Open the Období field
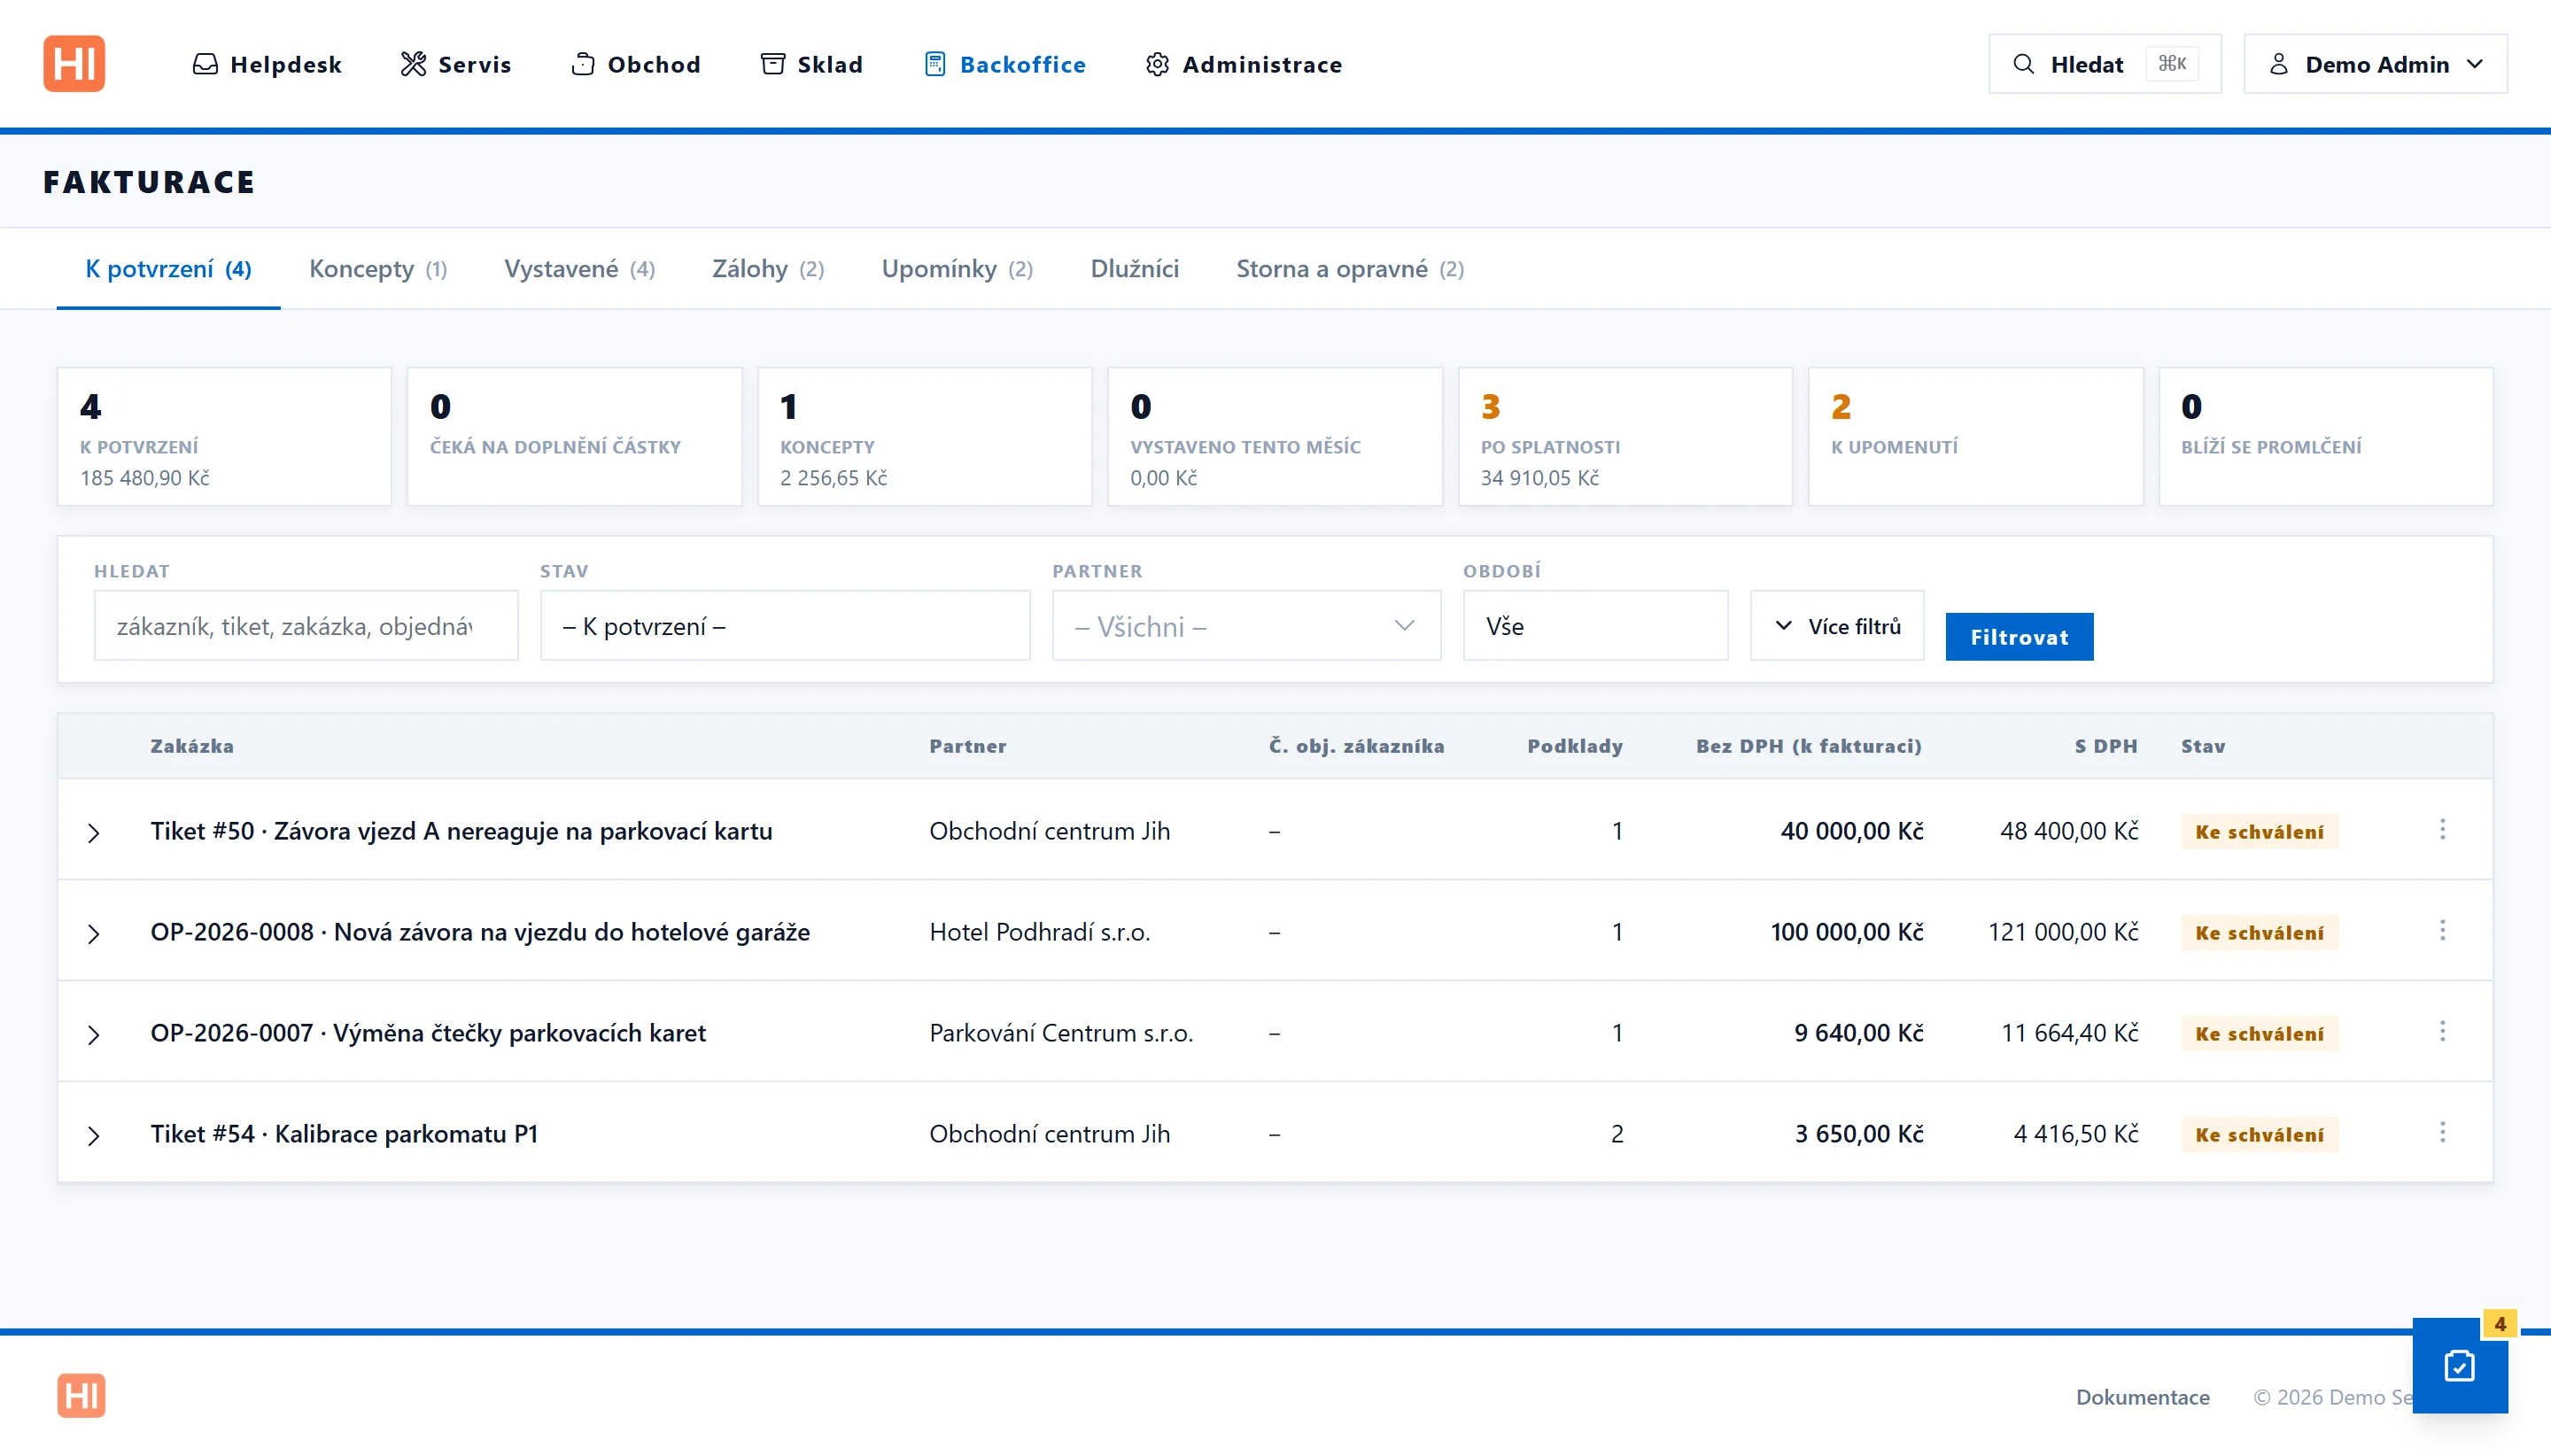Image resolution: width=2551 pixels, height=1456 pixels. click(x=1595, y=626)
